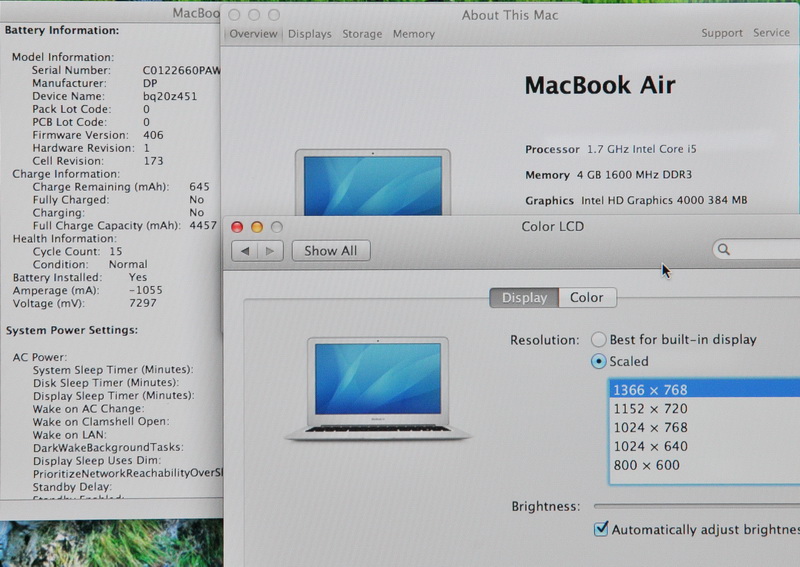Viewport: 800px width, 567px height.
Task: Close the Color LCD window with red button
Action: (237, 227)
